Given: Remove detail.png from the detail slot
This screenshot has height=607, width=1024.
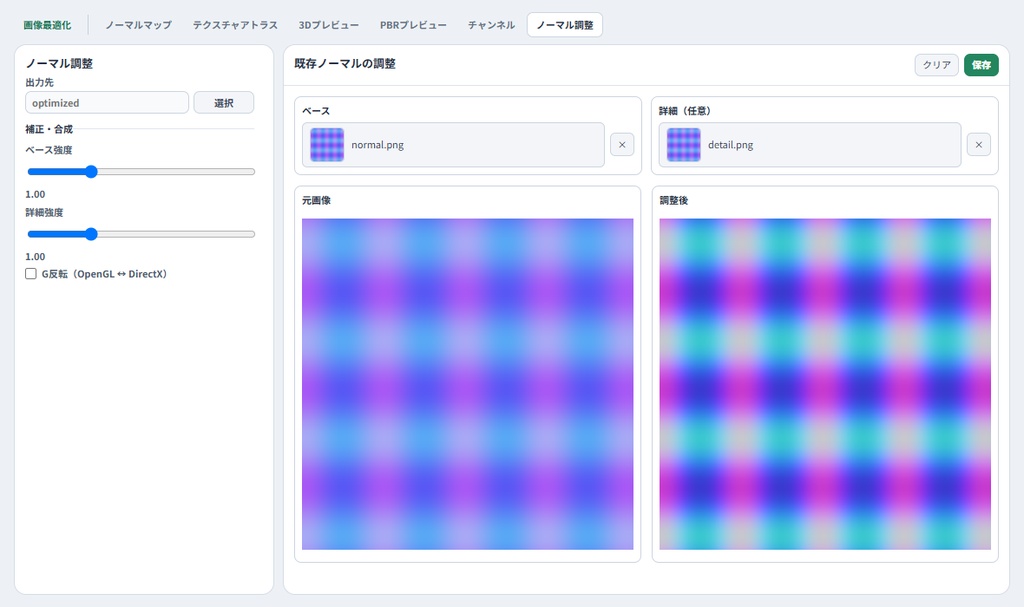Looking at the screenshot, I should pos(978,145).
